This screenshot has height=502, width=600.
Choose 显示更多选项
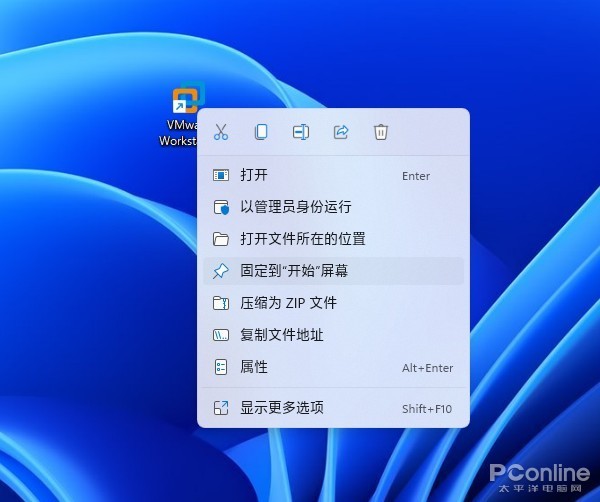coord(333,408)
